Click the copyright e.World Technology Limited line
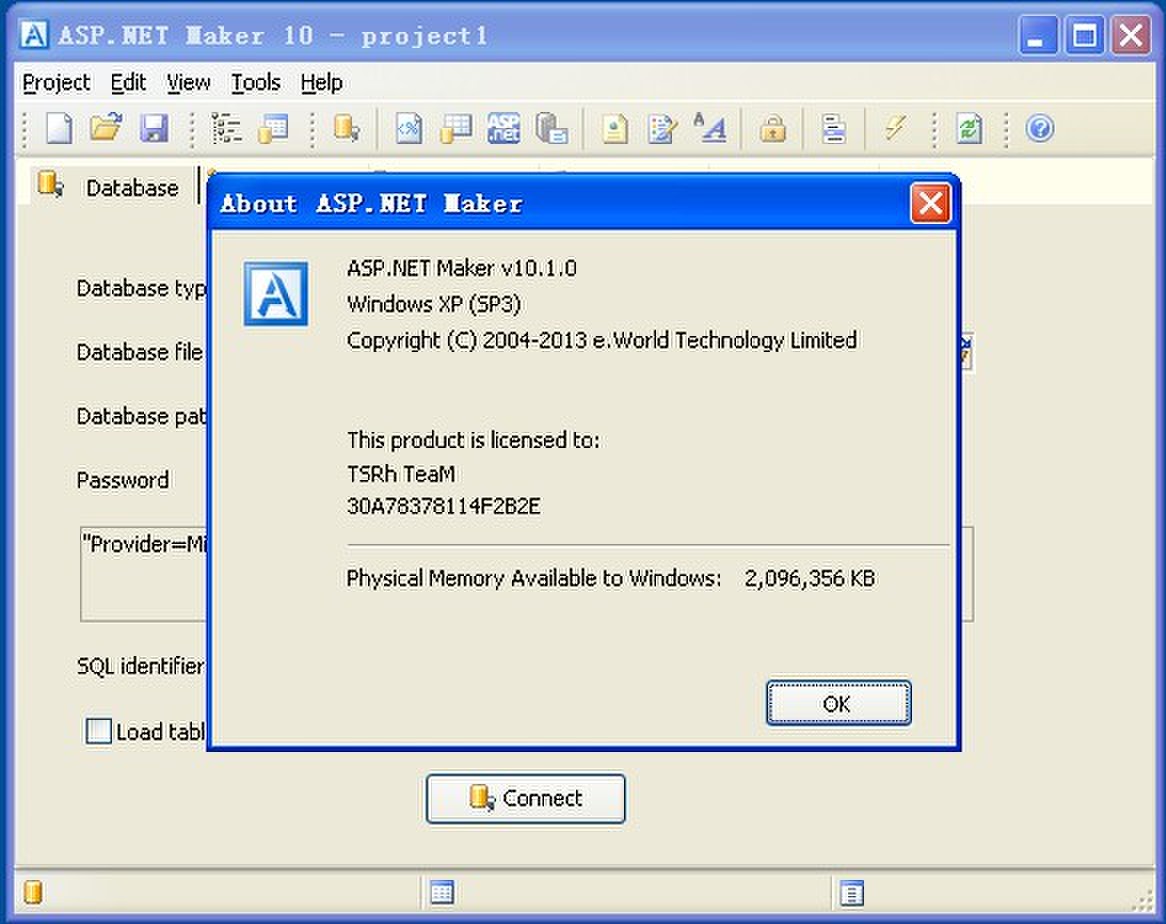Screen dimensions: 1166x924 click(x=602, y=340)
